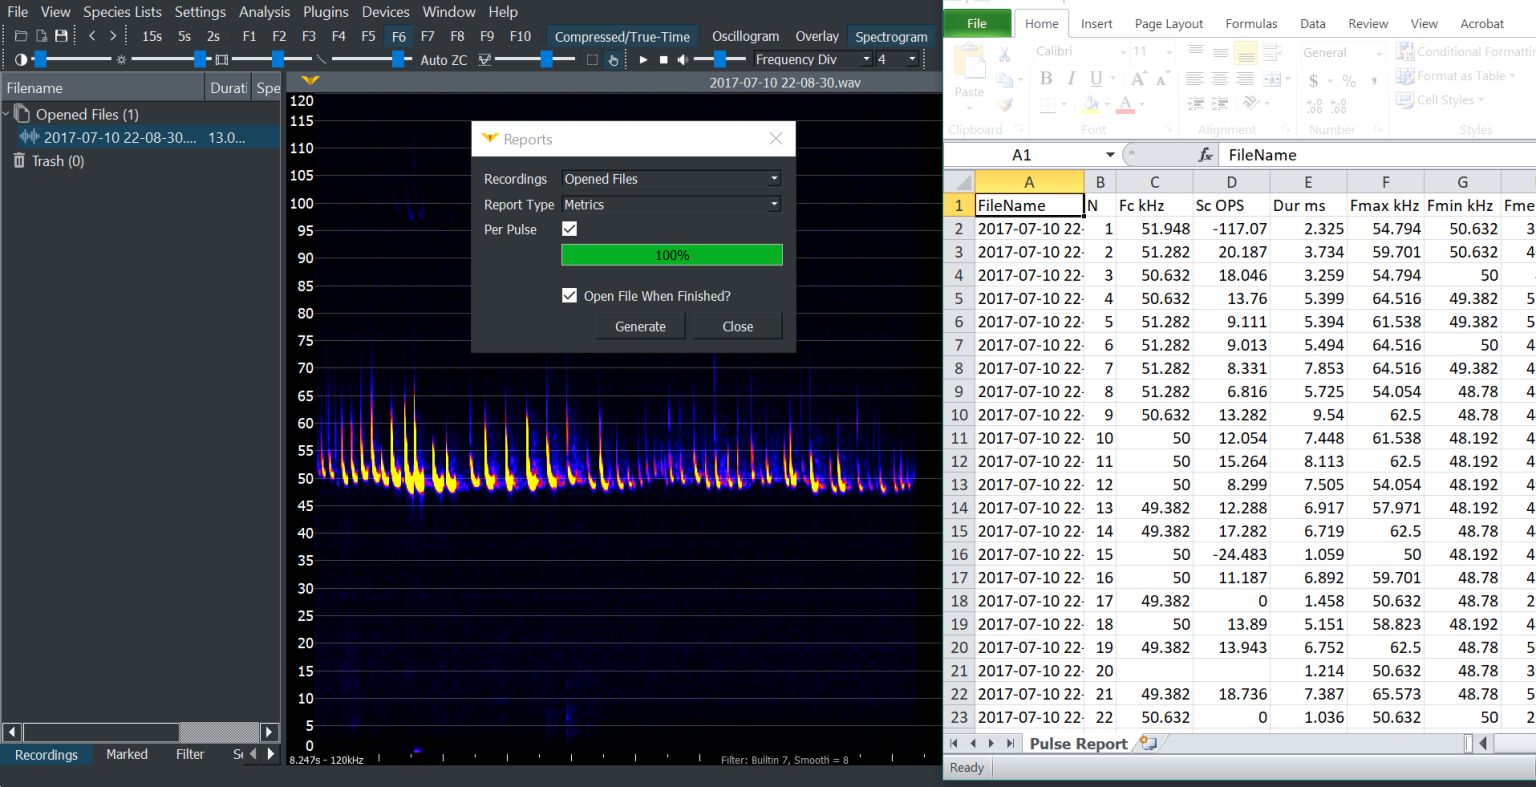Switch spectrogram view to Compressed/True-Time mode
The height and width of the screenshot is (787, 1536).
(x=622, y=35)
